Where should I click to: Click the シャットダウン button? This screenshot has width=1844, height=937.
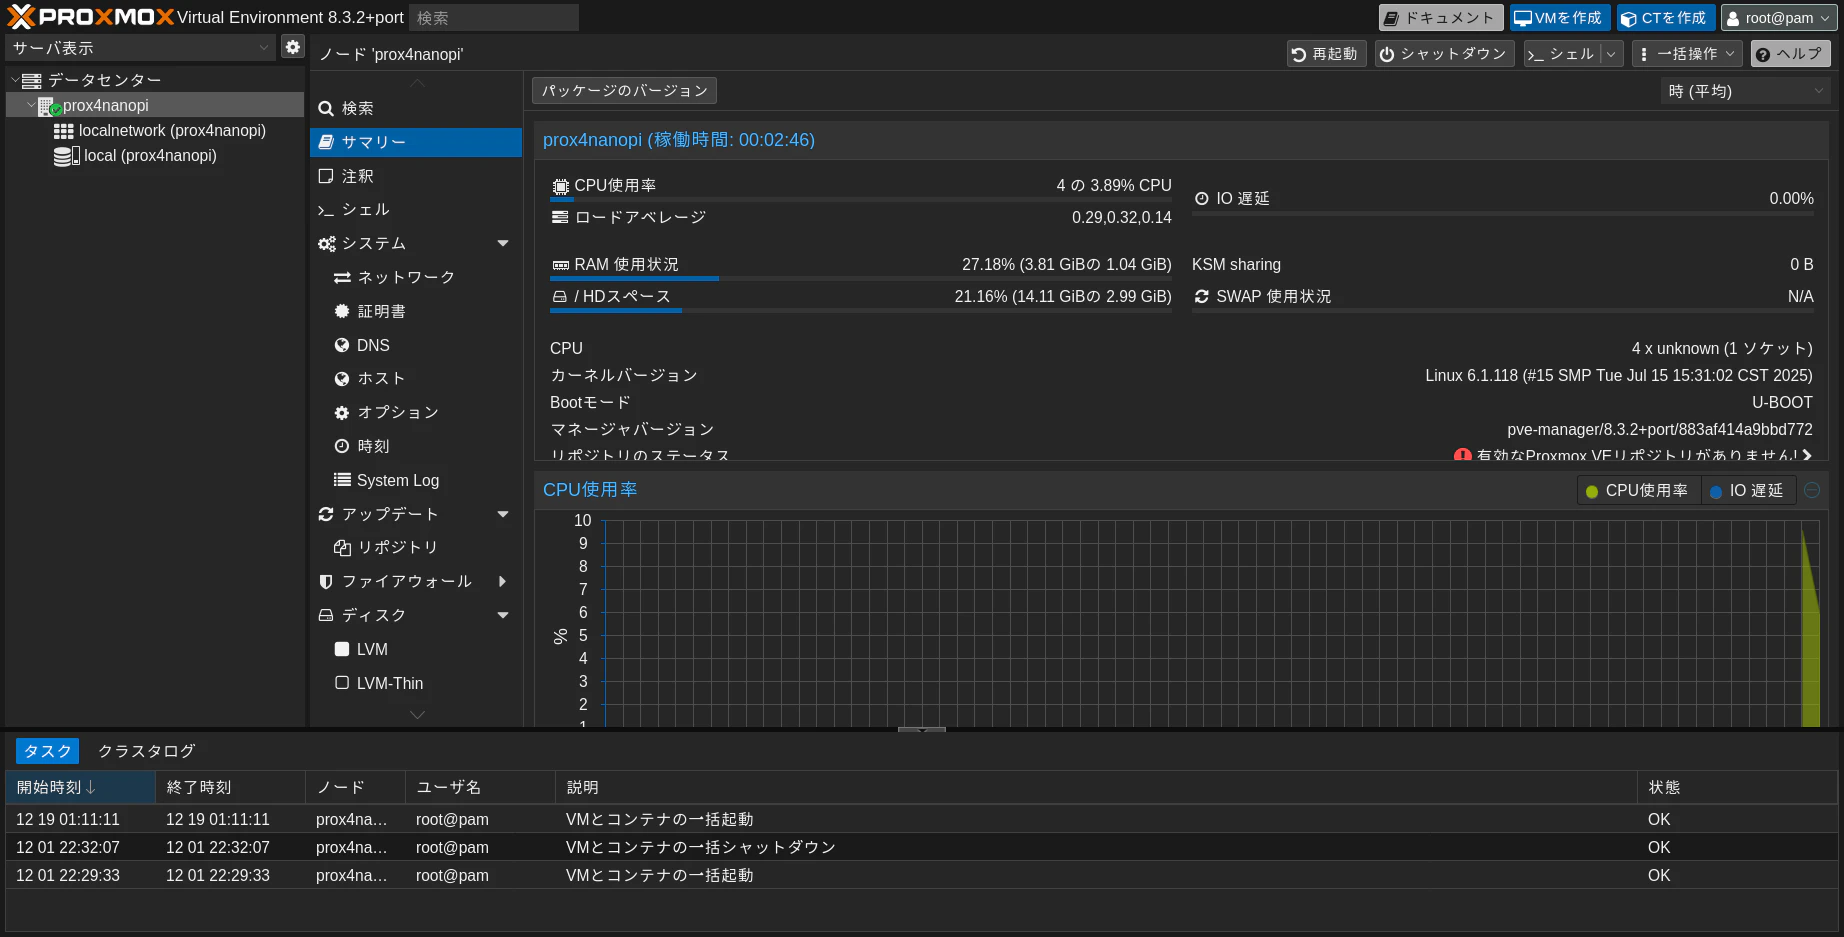(x=1444, y=54)
